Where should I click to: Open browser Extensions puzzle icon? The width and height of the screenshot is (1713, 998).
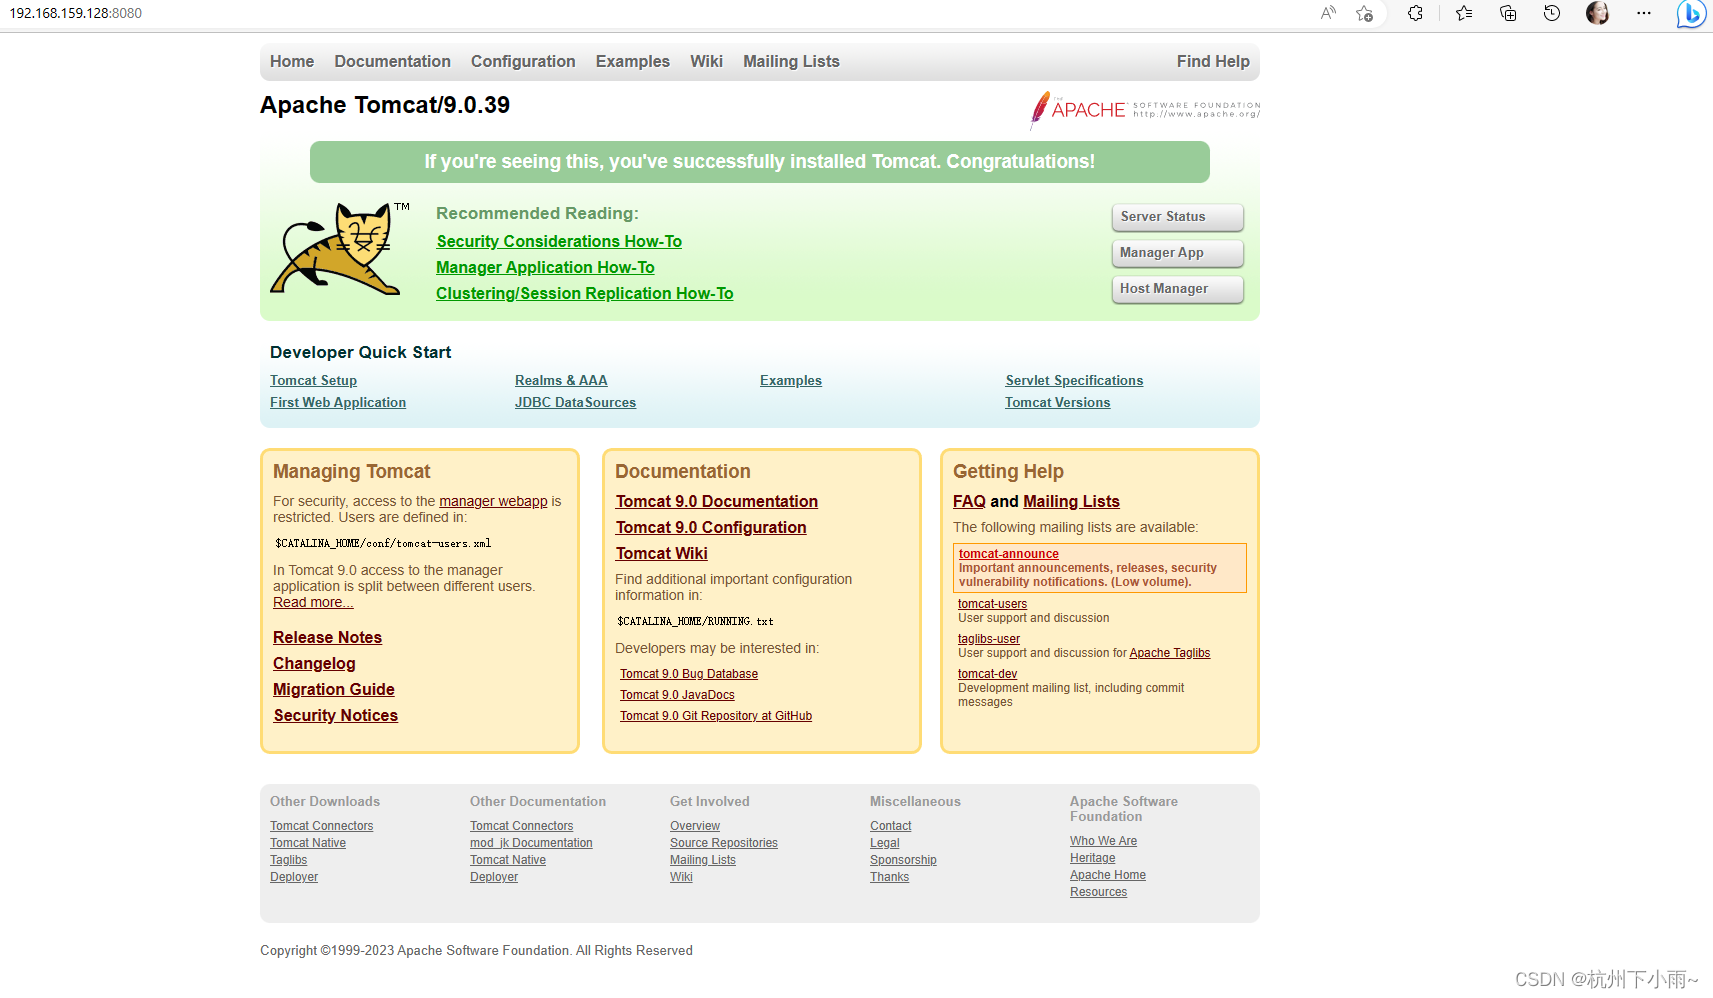[1415, 13]
